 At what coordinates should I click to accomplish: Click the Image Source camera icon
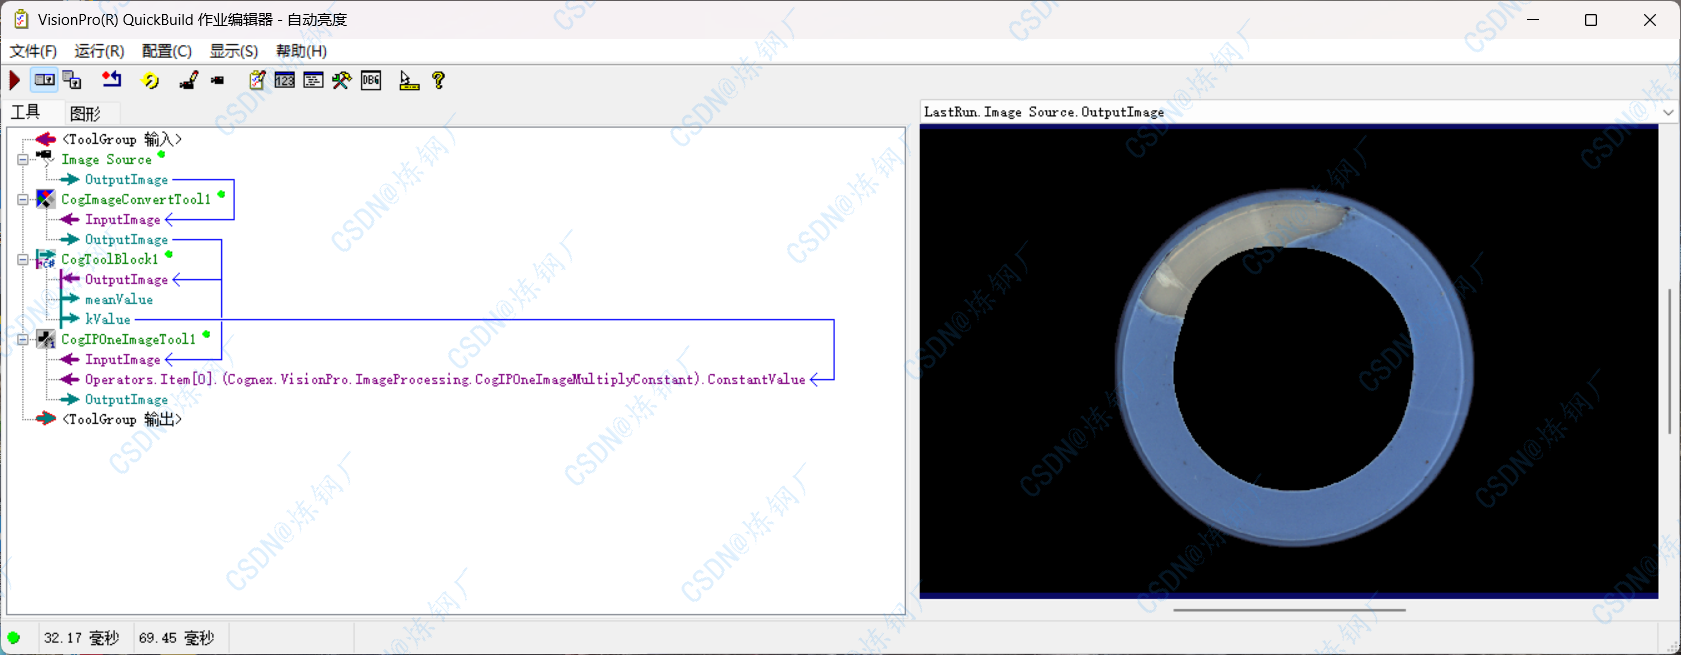click(x=45, y=158)
